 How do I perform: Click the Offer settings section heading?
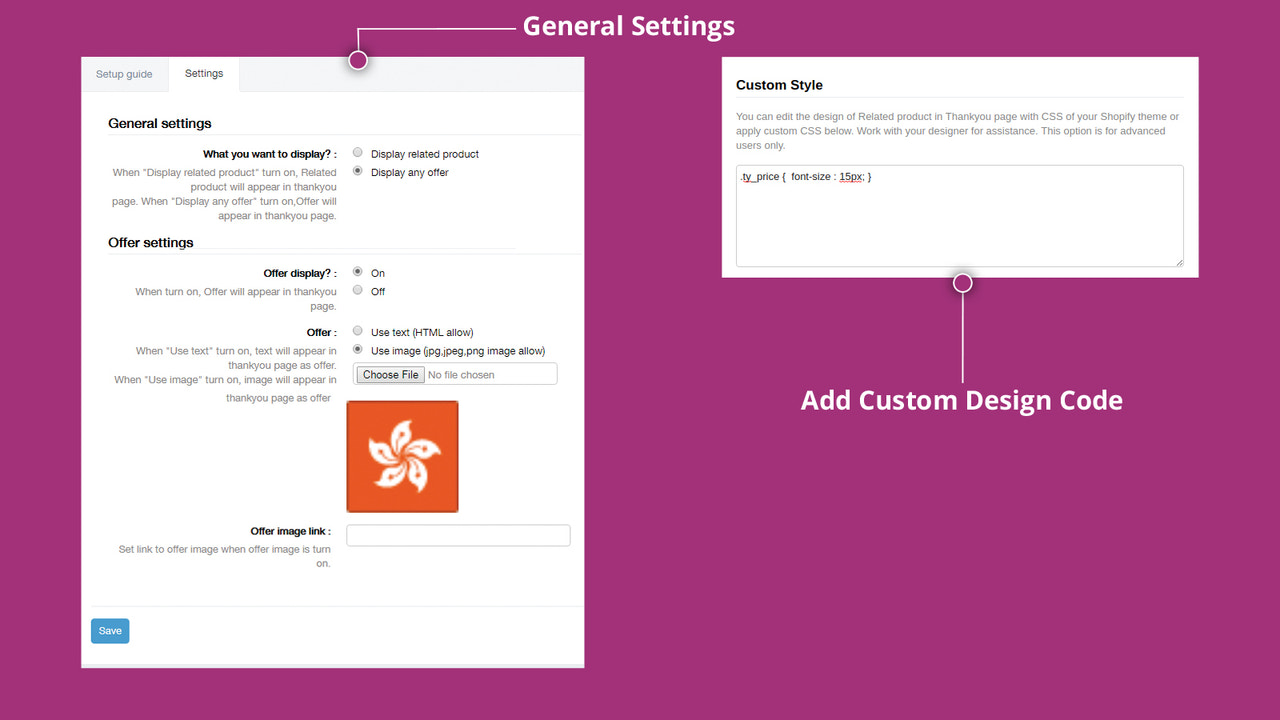point(150,242)
